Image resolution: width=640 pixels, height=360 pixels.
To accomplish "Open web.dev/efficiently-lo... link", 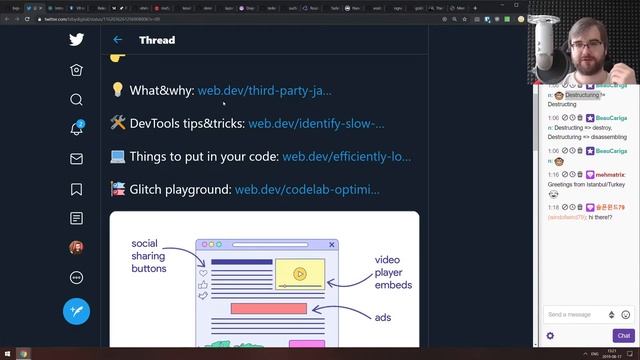I will point(347,157).
